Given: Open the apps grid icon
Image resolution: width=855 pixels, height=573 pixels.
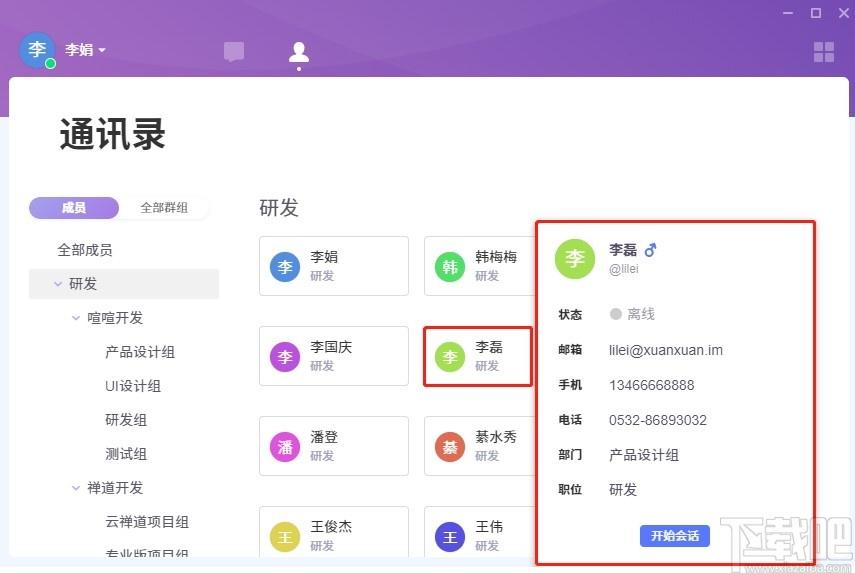Looking at the screenshot, I should [x=824, y=52].
